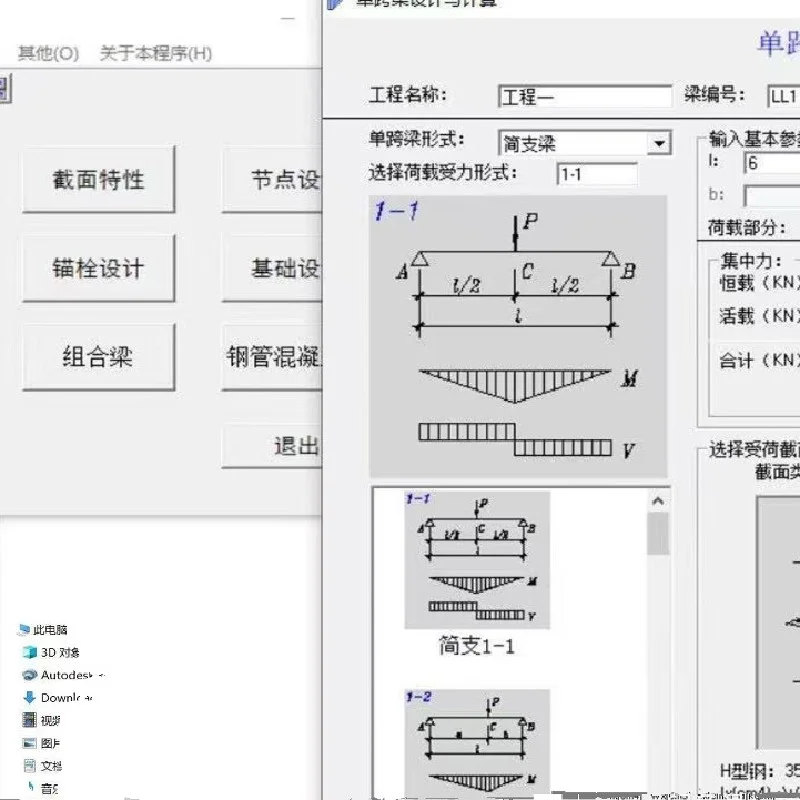Viewport: 800px width, 800px height.
Task: Click the 3D 对象 cube icon
Action: tap(30, 652)
